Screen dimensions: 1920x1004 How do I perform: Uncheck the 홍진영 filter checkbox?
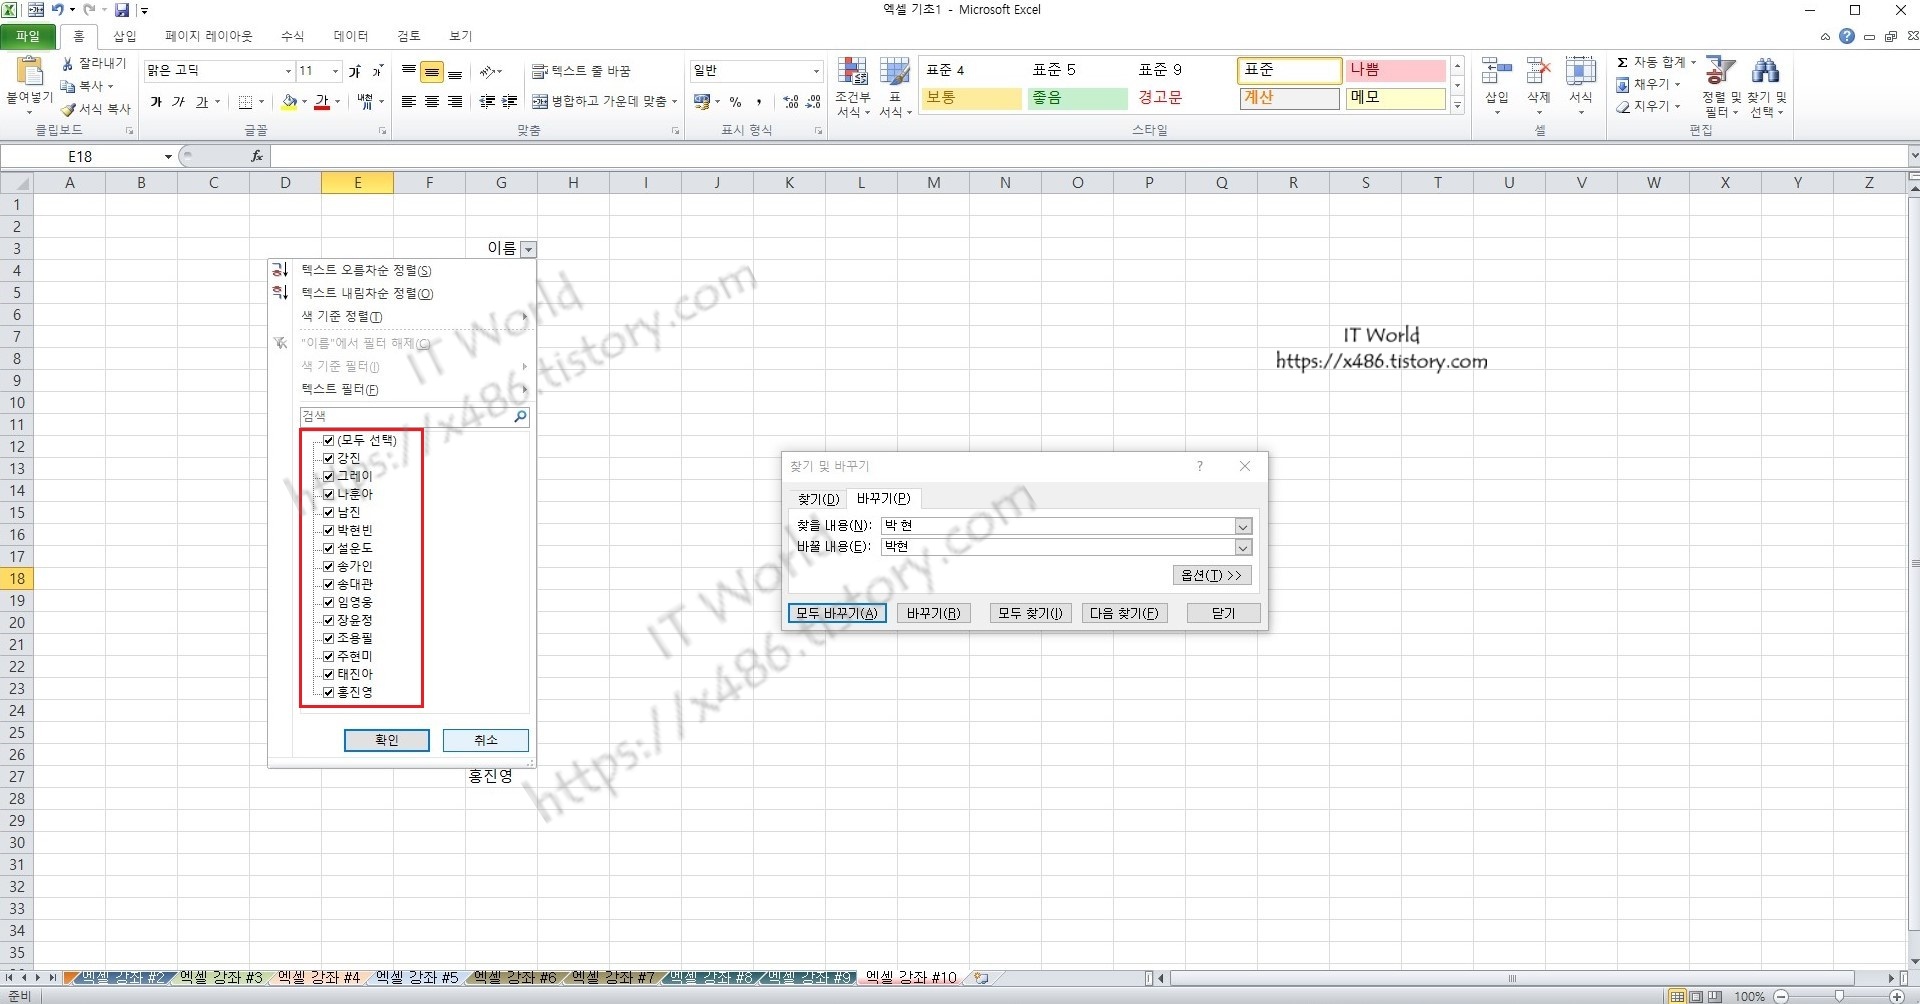pyautogui.click(x=328, y=692)
